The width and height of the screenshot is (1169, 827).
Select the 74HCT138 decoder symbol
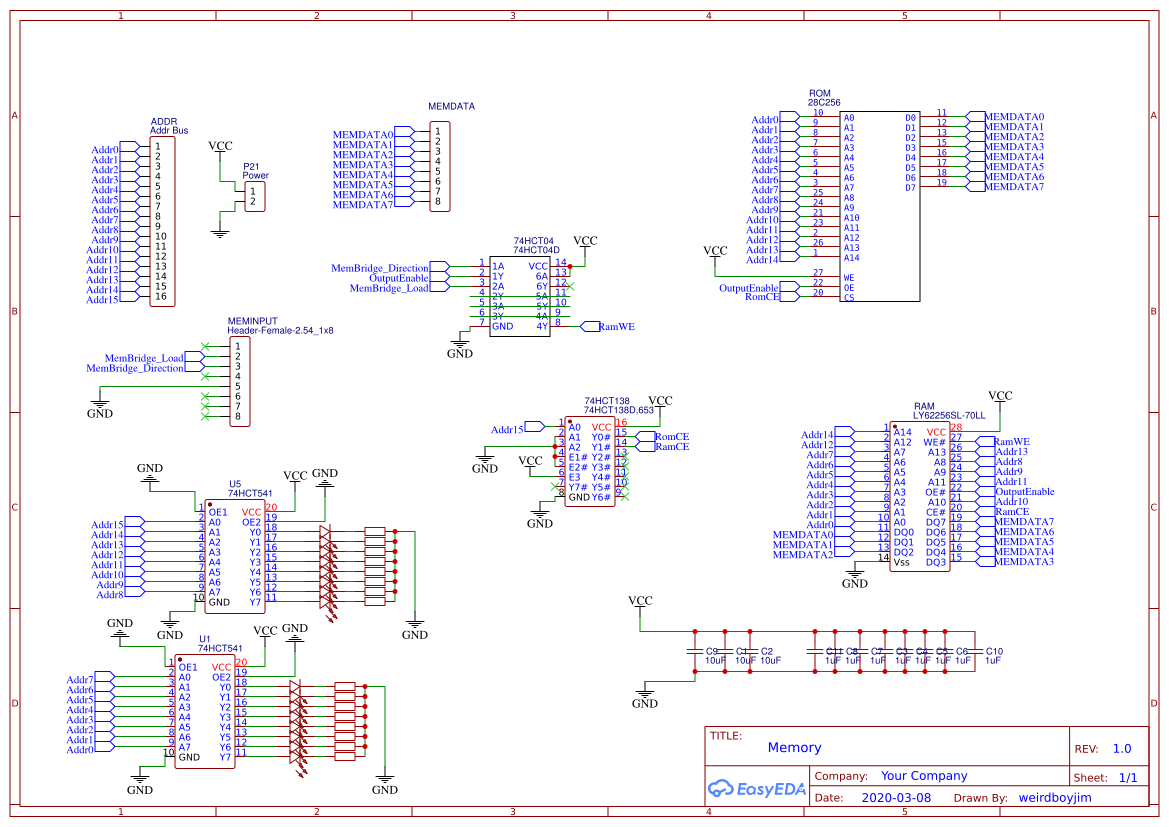pyautogui.click(x=590, y=460)
